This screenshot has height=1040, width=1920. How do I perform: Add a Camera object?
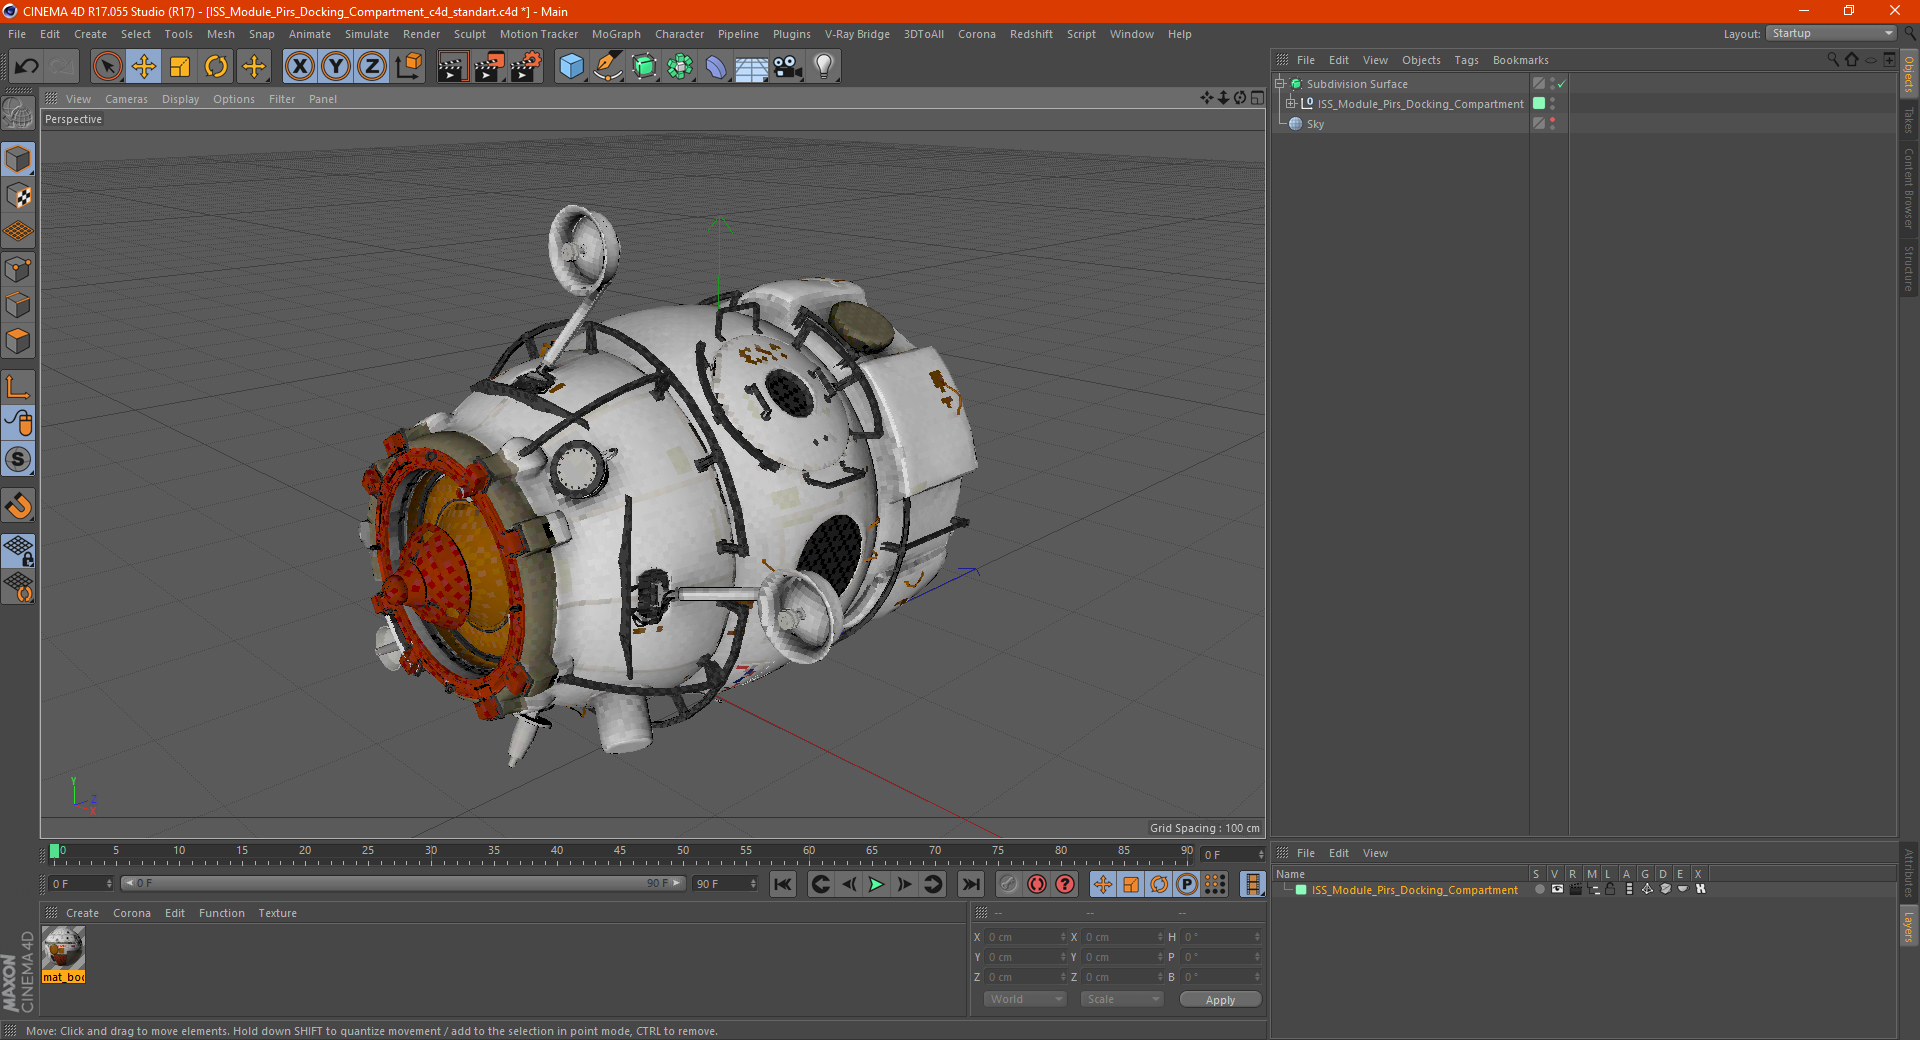pyautogui.click(x=788, y=67)
